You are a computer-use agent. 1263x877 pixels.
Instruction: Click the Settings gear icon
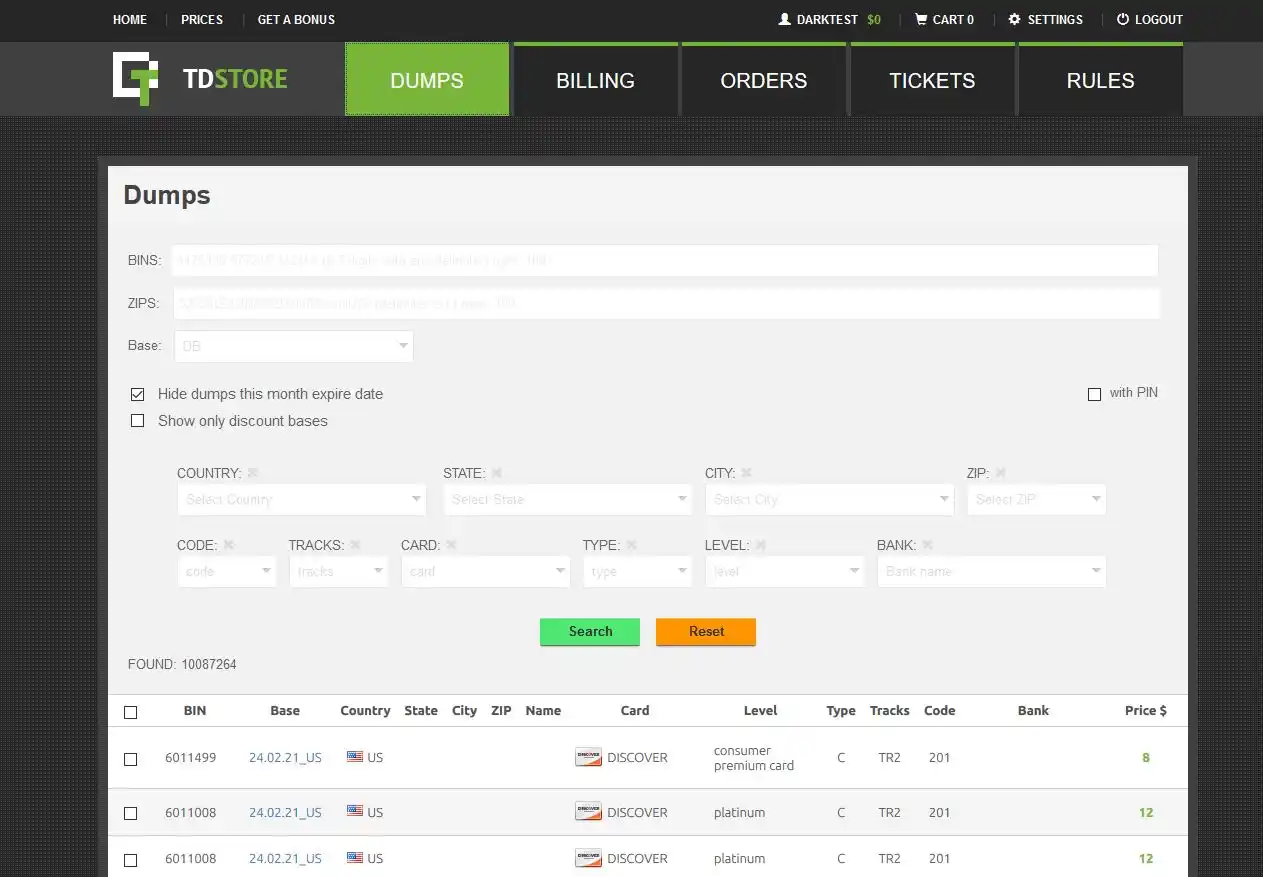[1014, 19]
